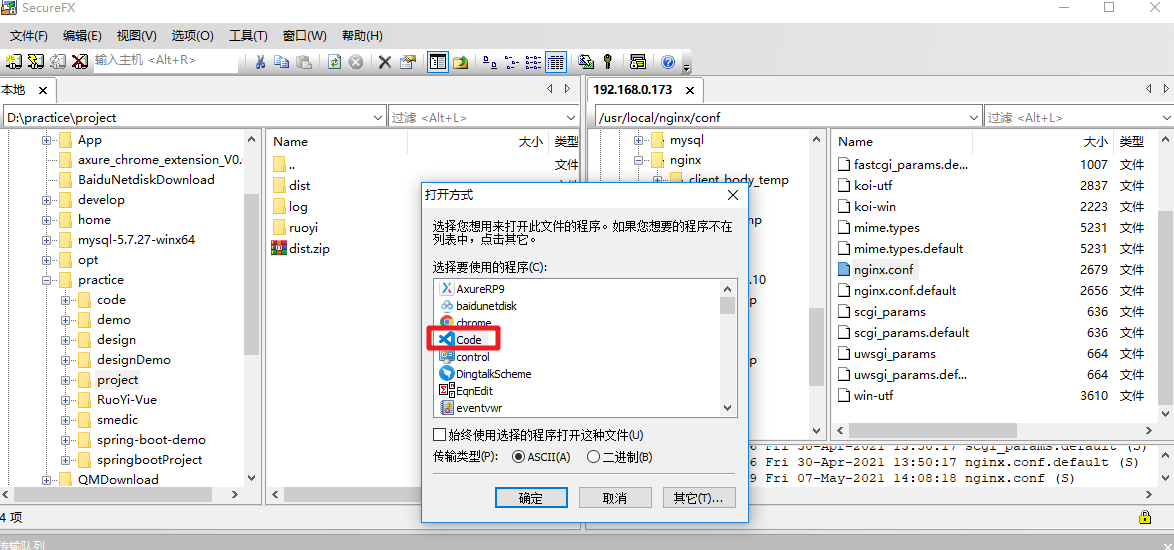Click the synchronize icon in toolbar

[x=587, y=62]
